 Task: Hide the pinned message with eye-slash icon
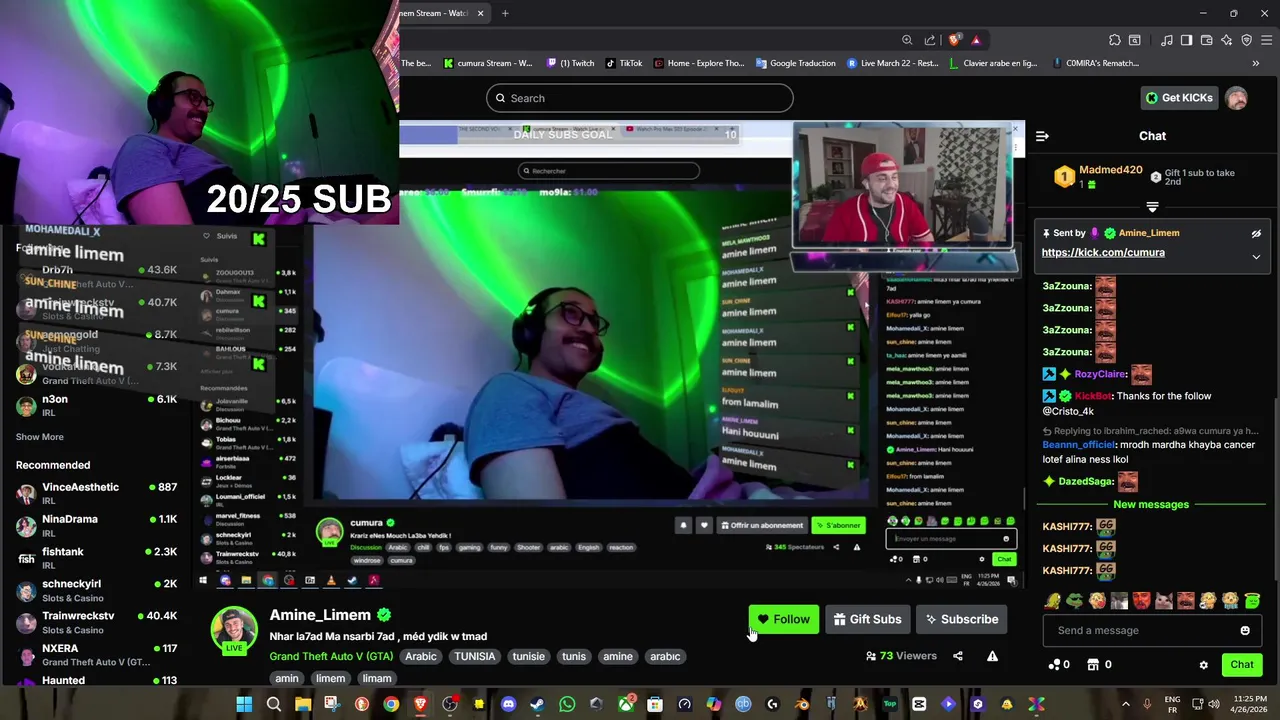pos(1256,233)
